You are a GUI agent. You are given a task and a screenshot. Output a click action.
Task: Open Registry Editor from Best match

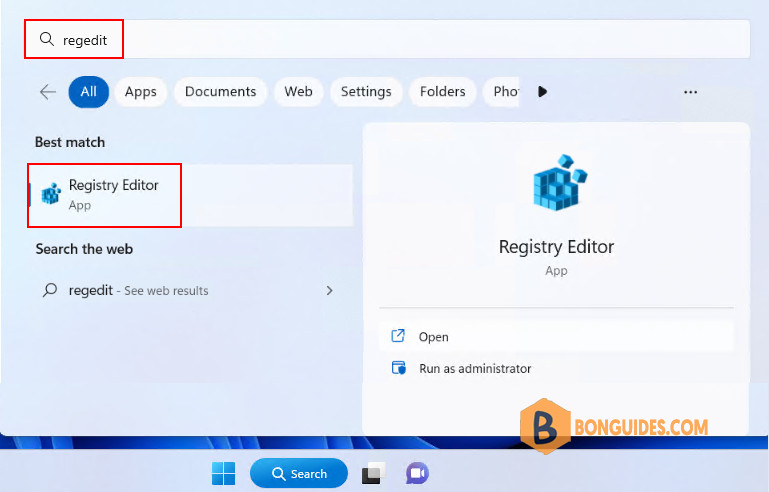click(x=191, y=195)
